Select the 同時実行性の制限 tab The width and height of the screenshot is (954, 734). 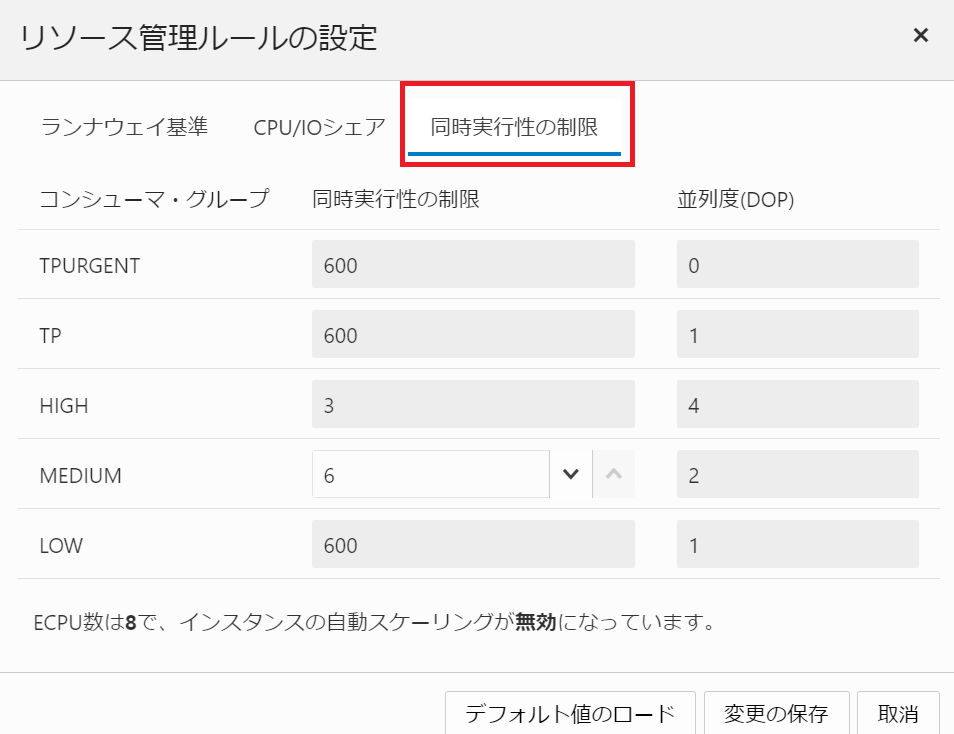coord(516,124)
